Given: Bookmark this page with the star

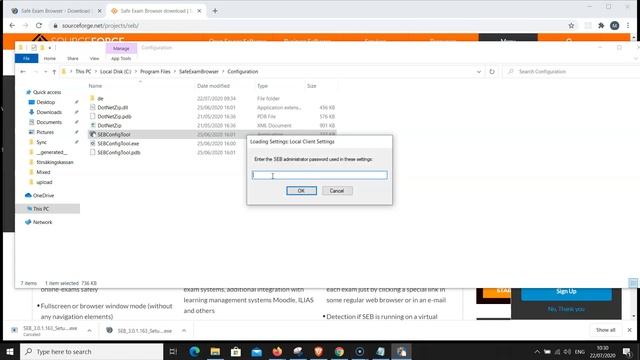Looking at the screenshot, I should coord(571,25).
